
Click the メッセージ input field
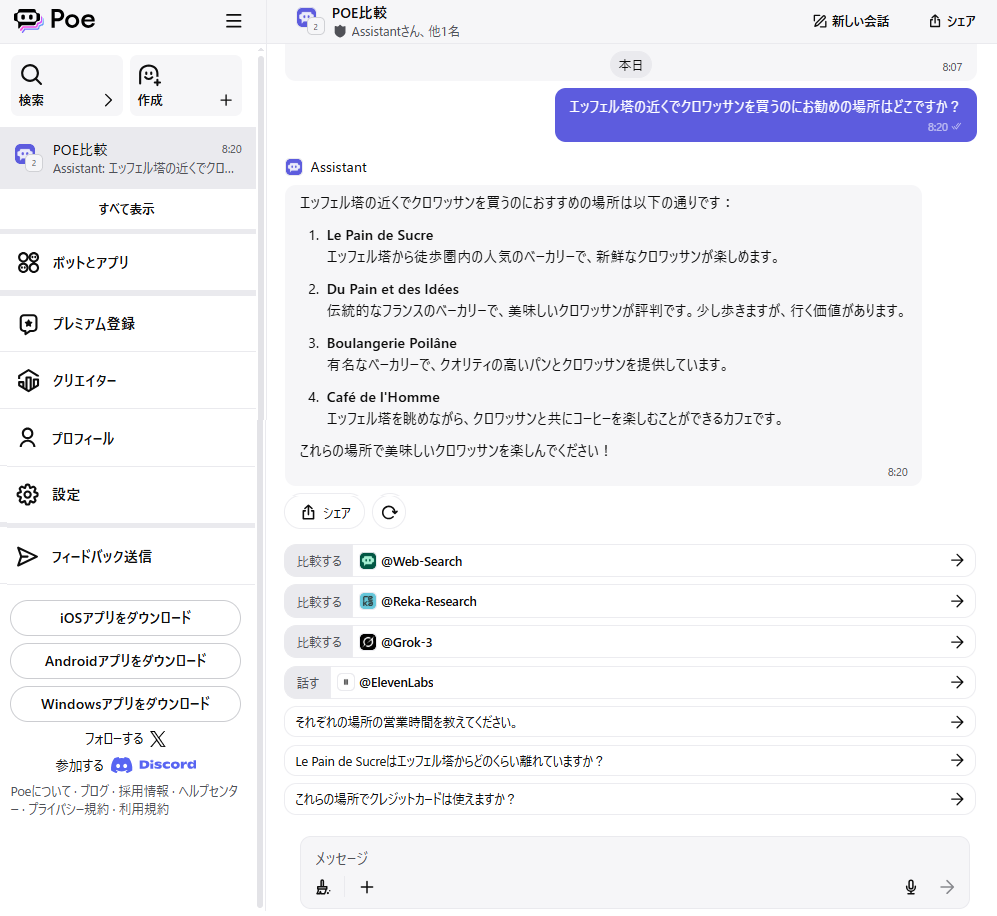coord(635,859)
